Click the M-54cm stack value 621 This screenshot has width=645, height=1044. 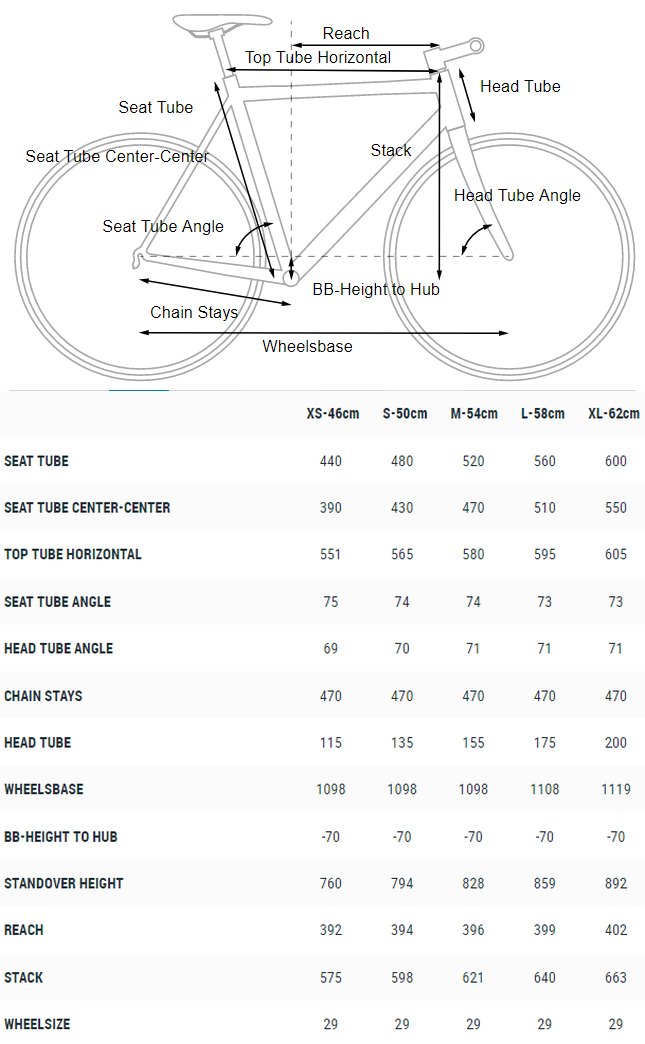[473, 977]
